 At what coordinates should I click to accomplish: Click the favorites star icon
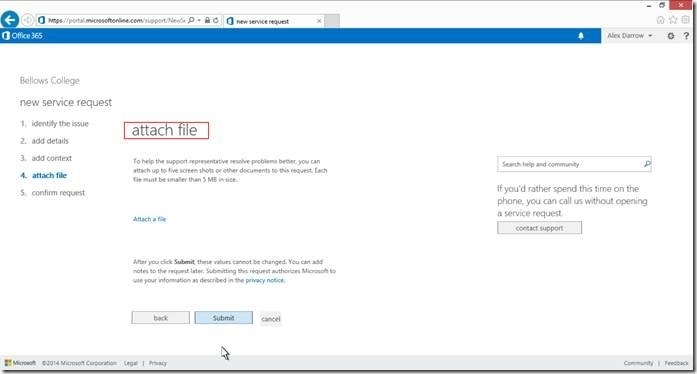coord(673,20)
